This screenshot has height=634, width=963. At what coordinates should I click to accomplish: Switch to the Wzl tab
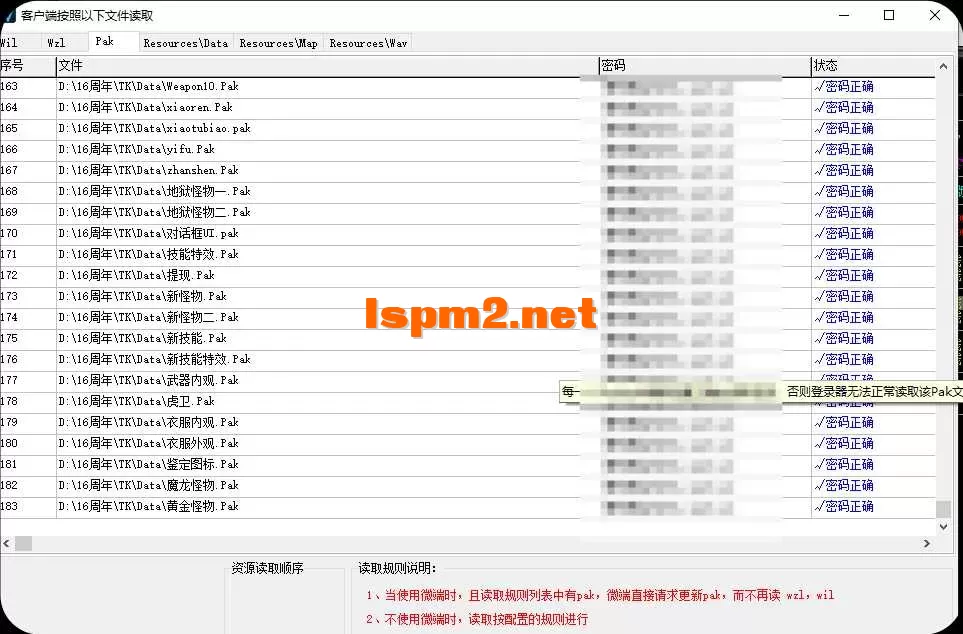60,42
